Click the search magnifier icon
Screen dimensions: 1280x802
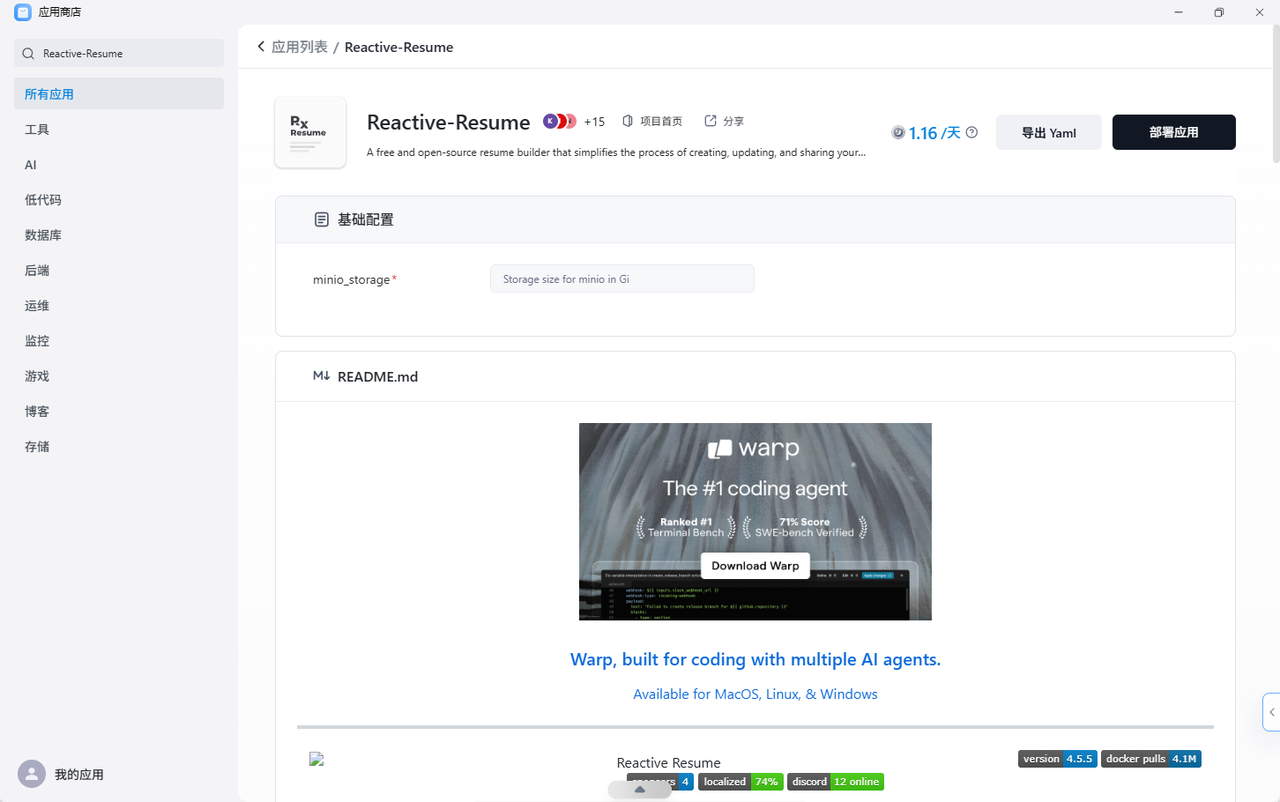(29, 53)
